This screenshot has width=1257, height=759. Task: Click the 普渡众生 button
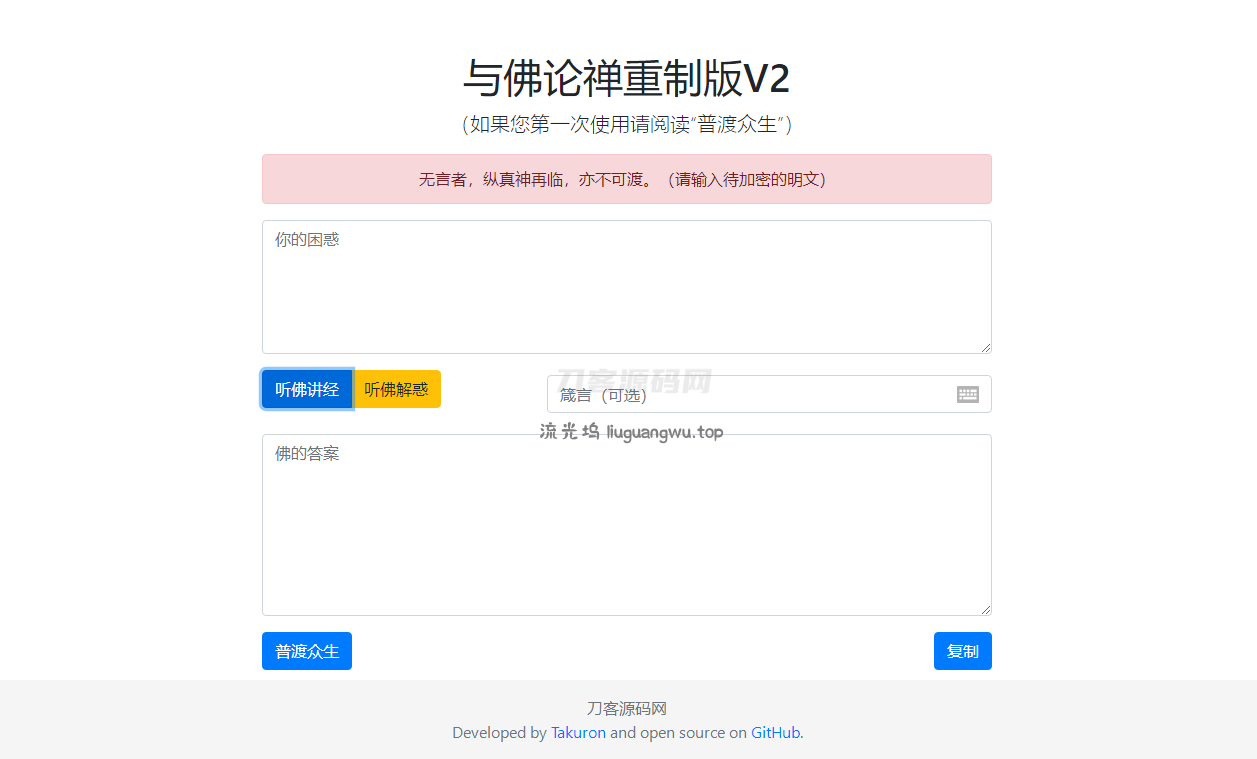pos(307,651)
